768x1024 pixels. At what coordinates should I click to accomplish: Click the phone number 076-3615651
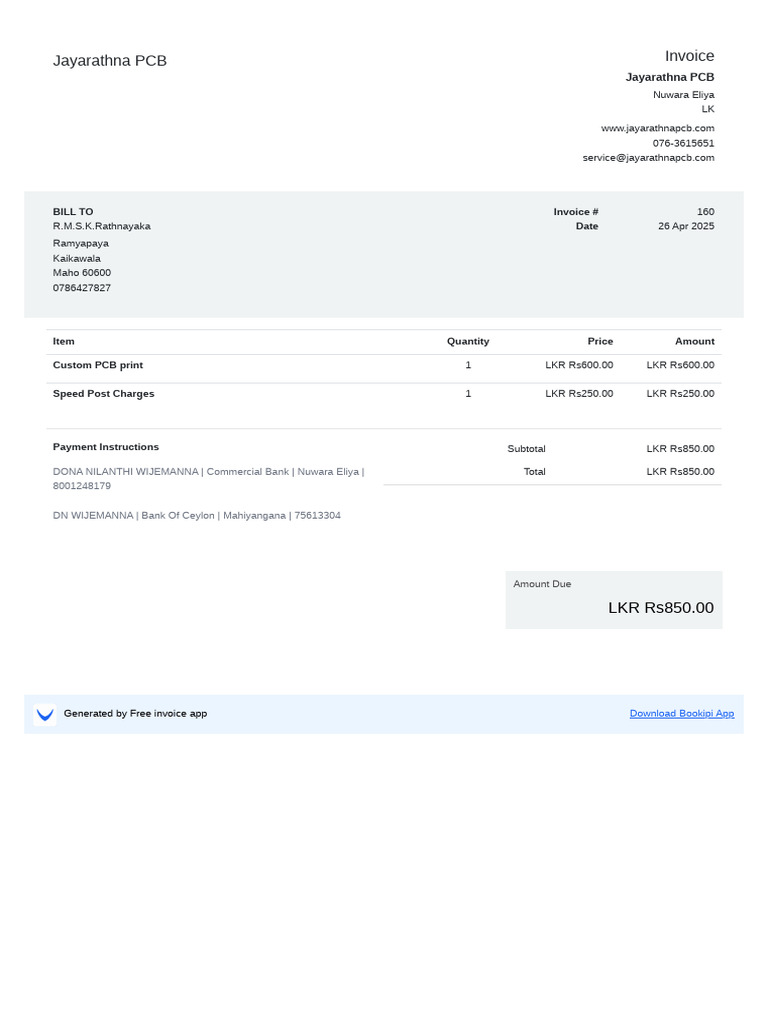point(683,143)
